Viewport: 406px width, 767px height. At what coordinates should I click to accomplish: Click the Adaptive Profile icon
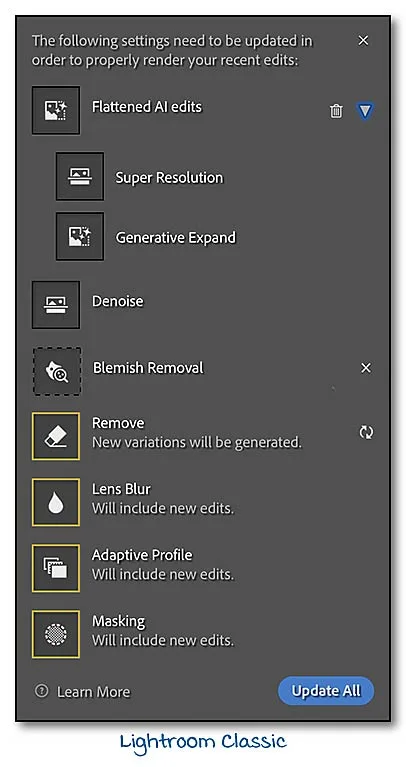tap(56, 568)
